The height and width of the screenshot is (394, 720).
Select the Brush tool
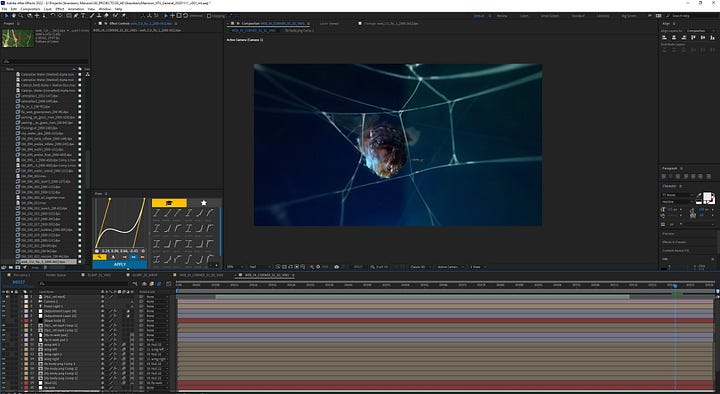[92, 16]
